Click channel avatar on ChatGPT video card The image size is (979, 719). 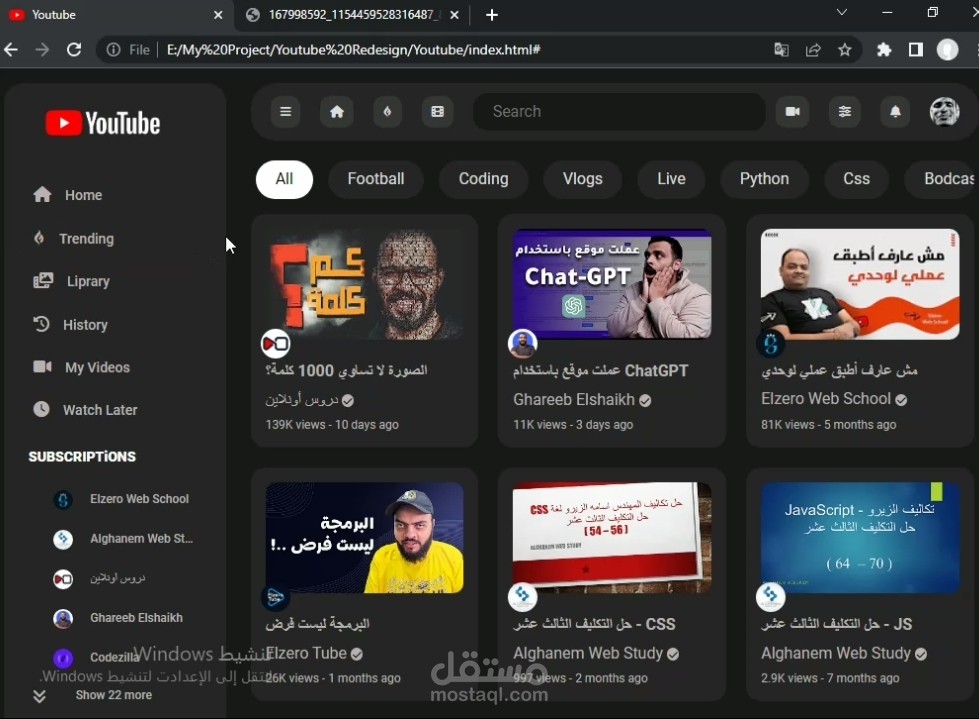(523, 343)
